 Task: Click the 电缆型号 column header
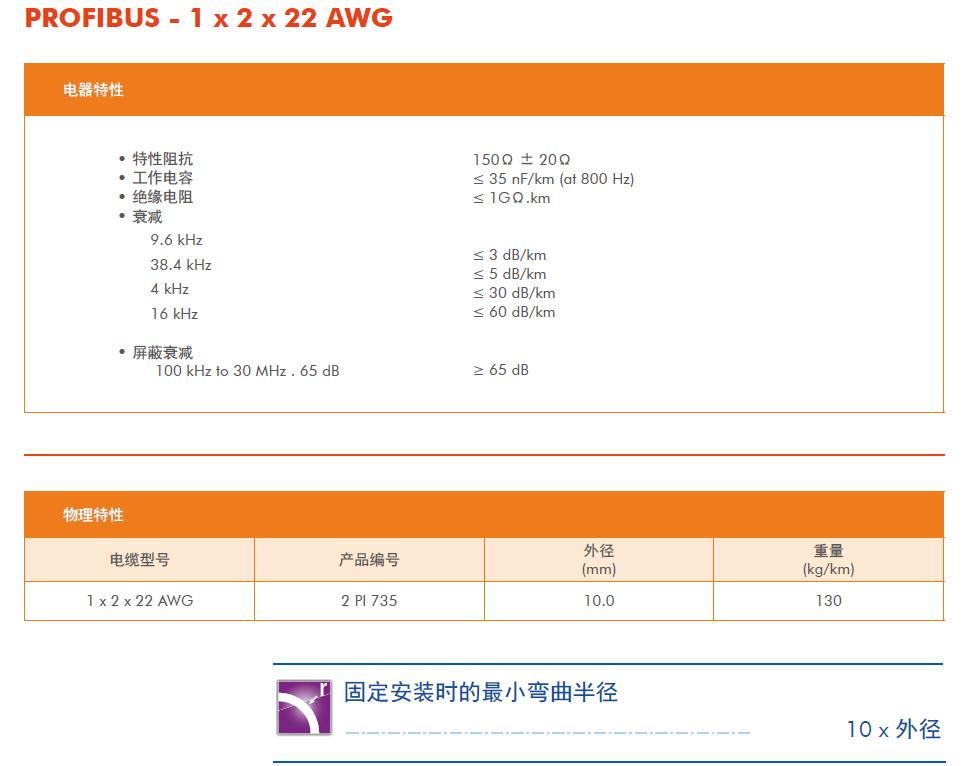(140, 560)
